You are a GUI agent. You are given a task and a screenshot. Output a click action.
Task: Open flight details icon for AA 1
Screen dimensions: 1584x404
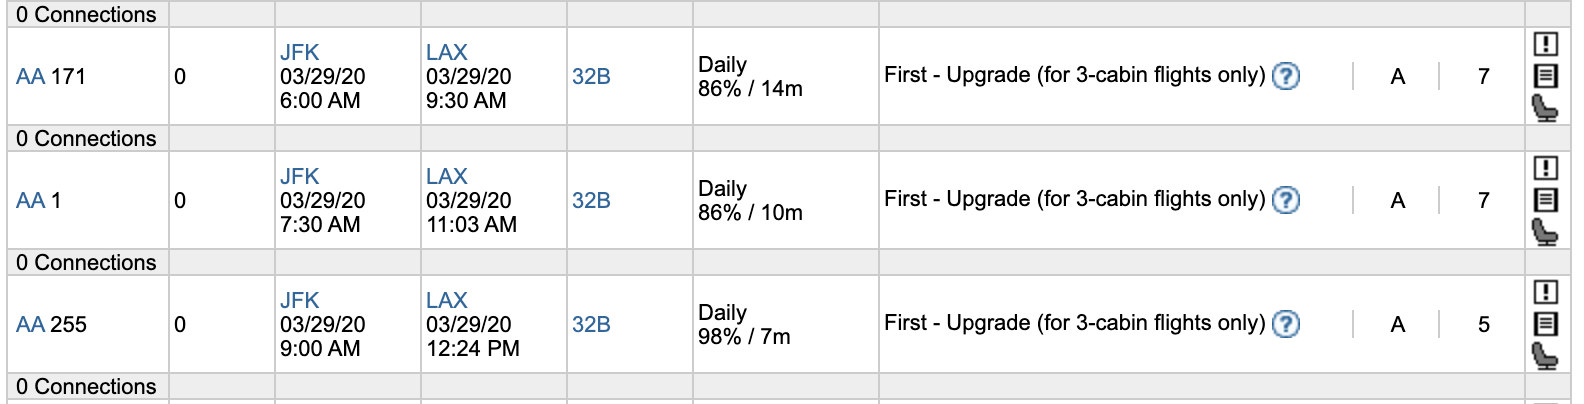[1545, 200]
